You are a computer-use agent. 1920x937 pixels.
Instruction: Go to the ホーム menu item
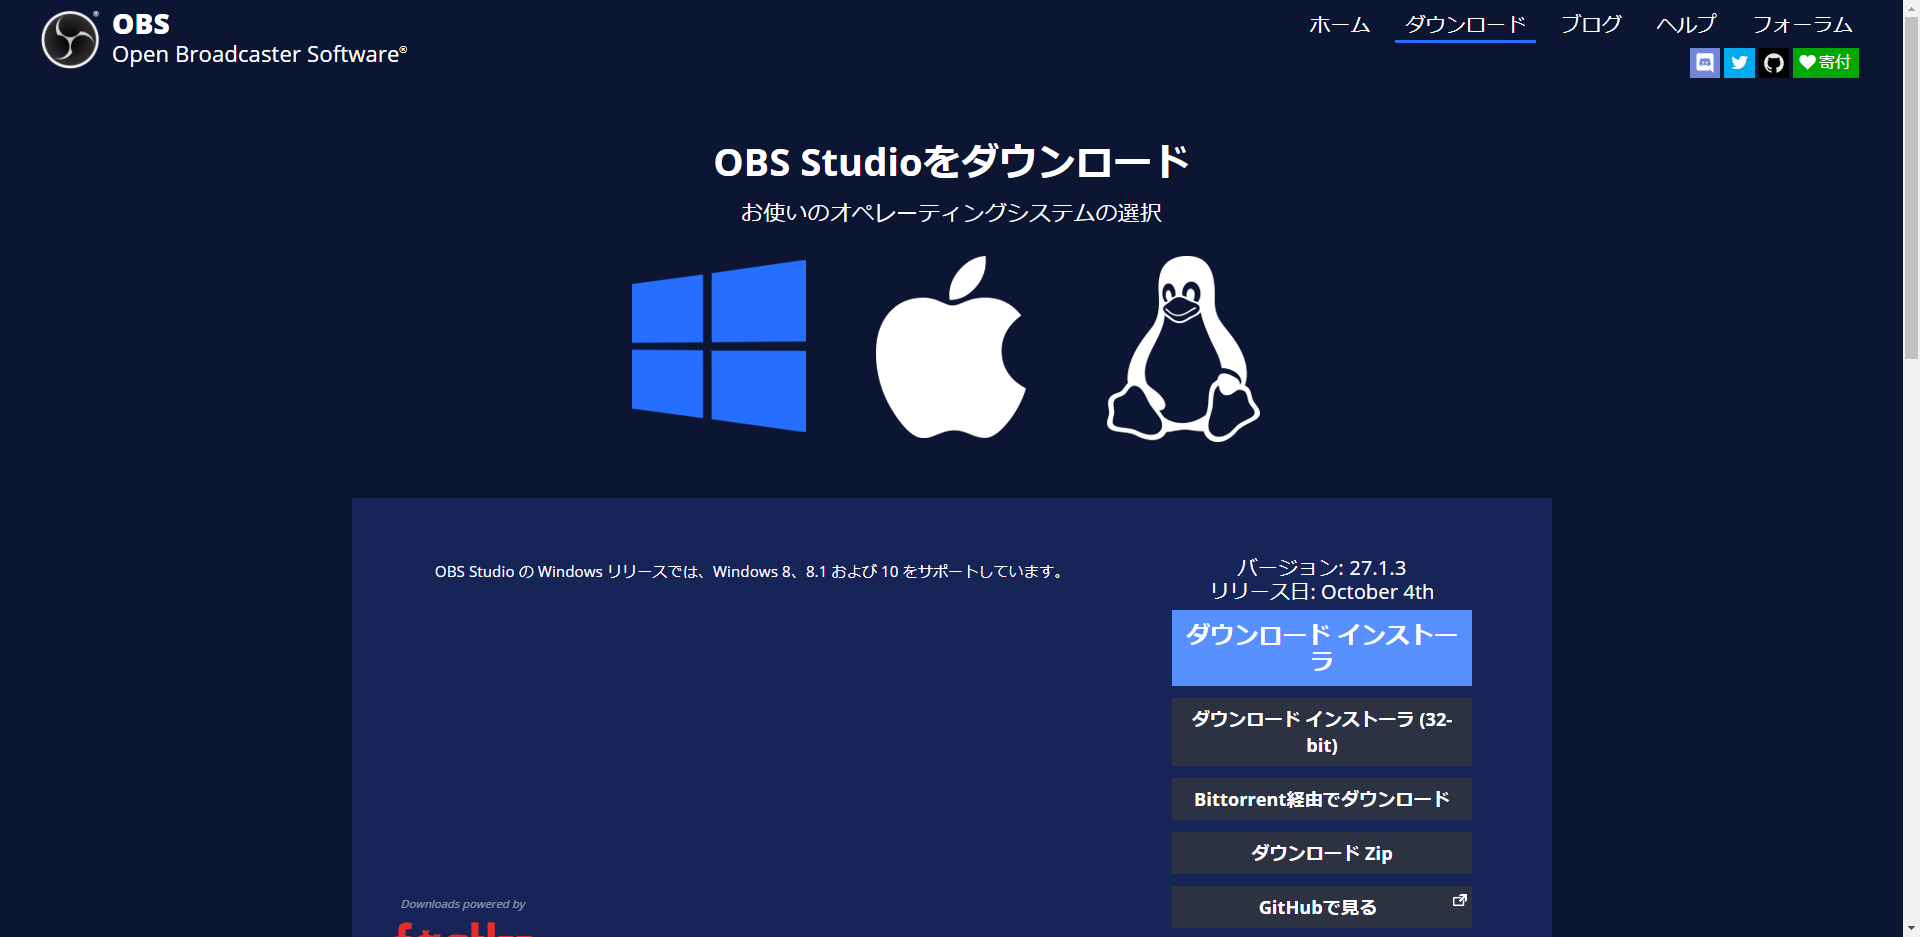pyautogui.click(x=1340, y=25)
